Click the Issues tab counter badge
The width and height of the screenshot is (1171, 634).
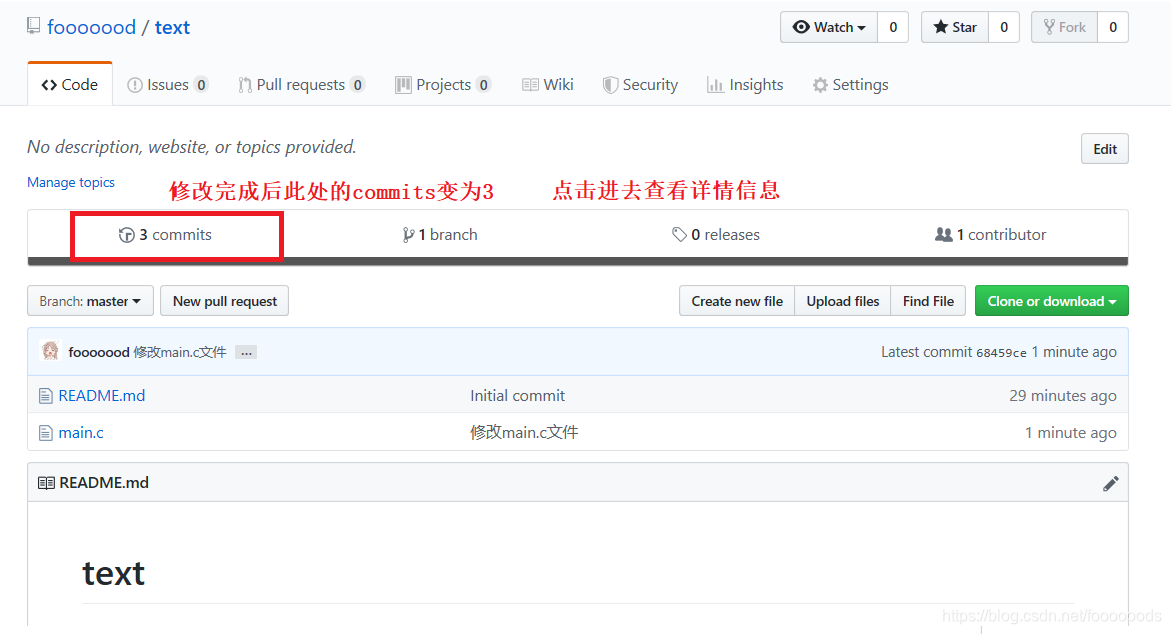coord(201,85)
